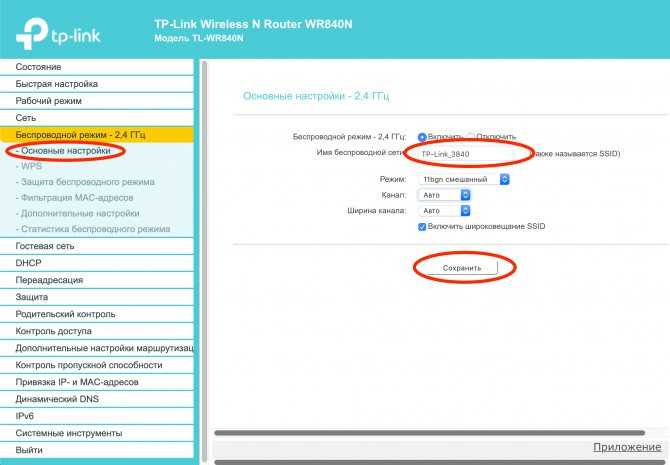Click the Основные настройки - 2,4 ГГц heading
Image resolution: width=670 pixels, height=465 pixels.
(x=316, y=96)
